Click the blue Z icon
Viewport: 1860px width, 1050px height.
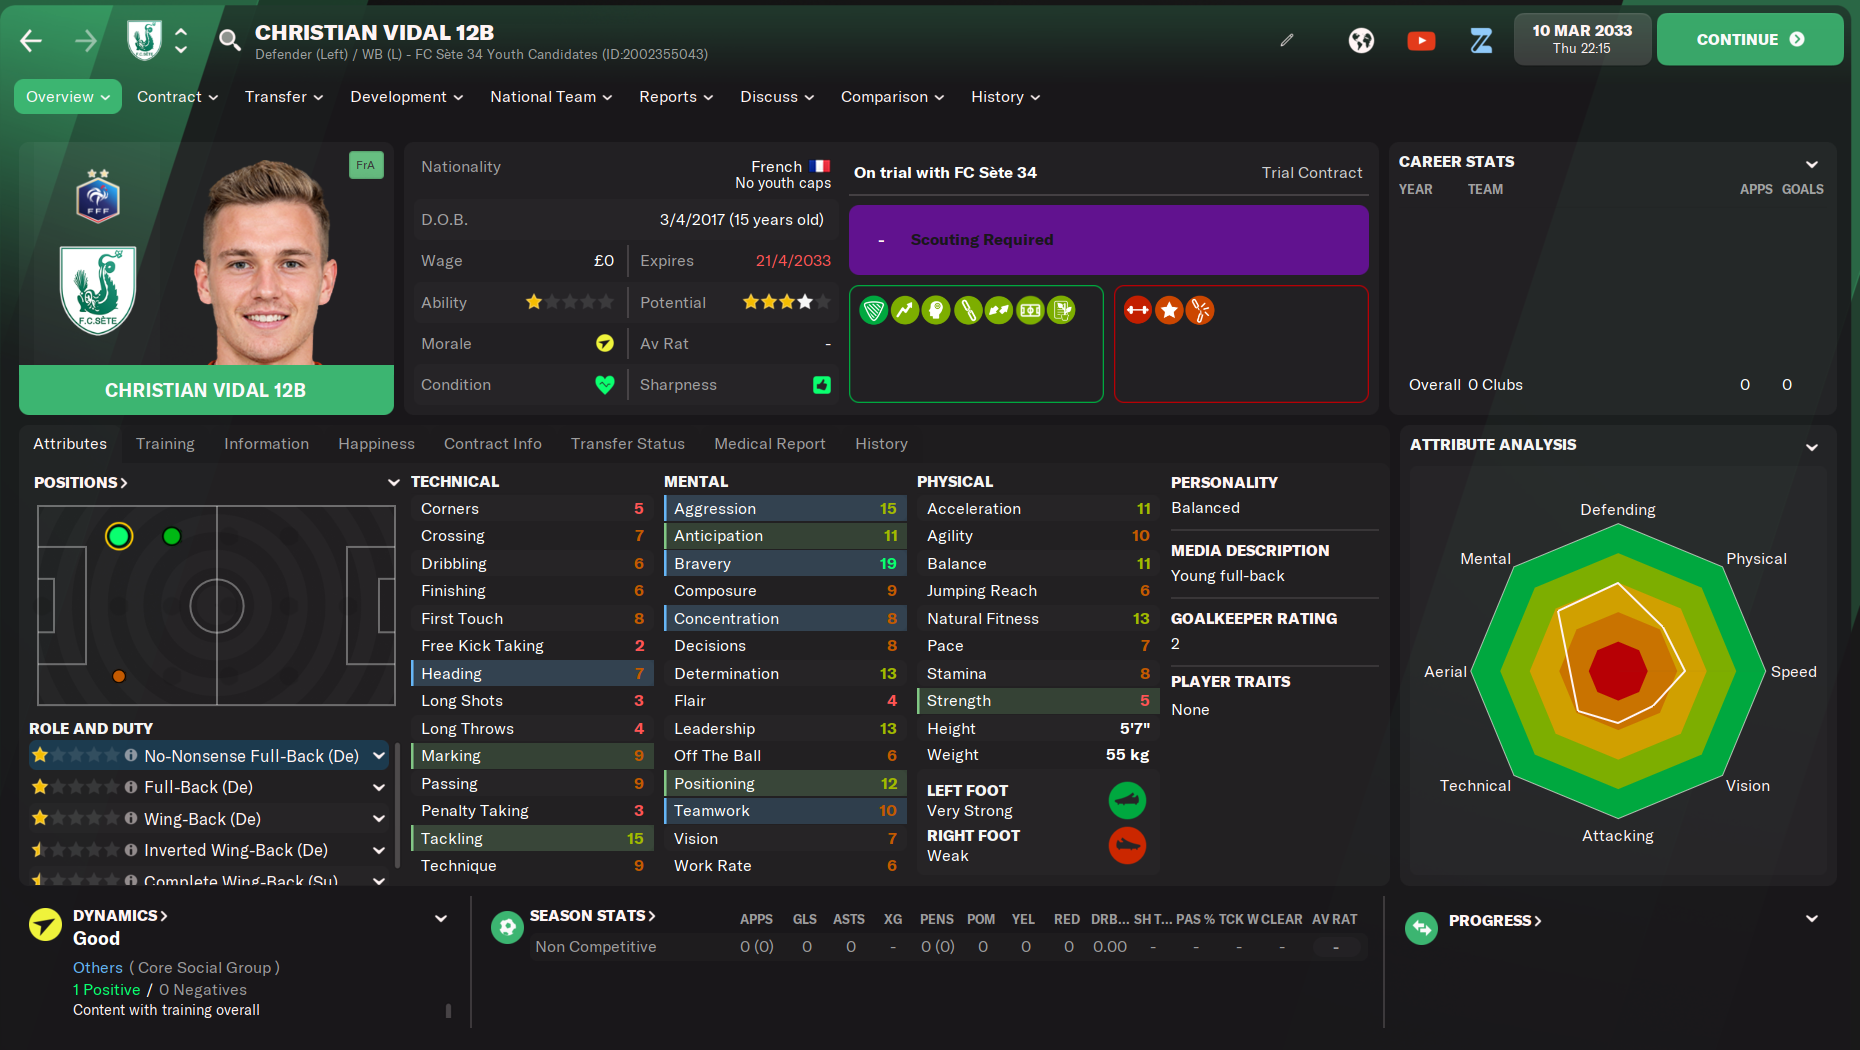[x=1481, y=40]
